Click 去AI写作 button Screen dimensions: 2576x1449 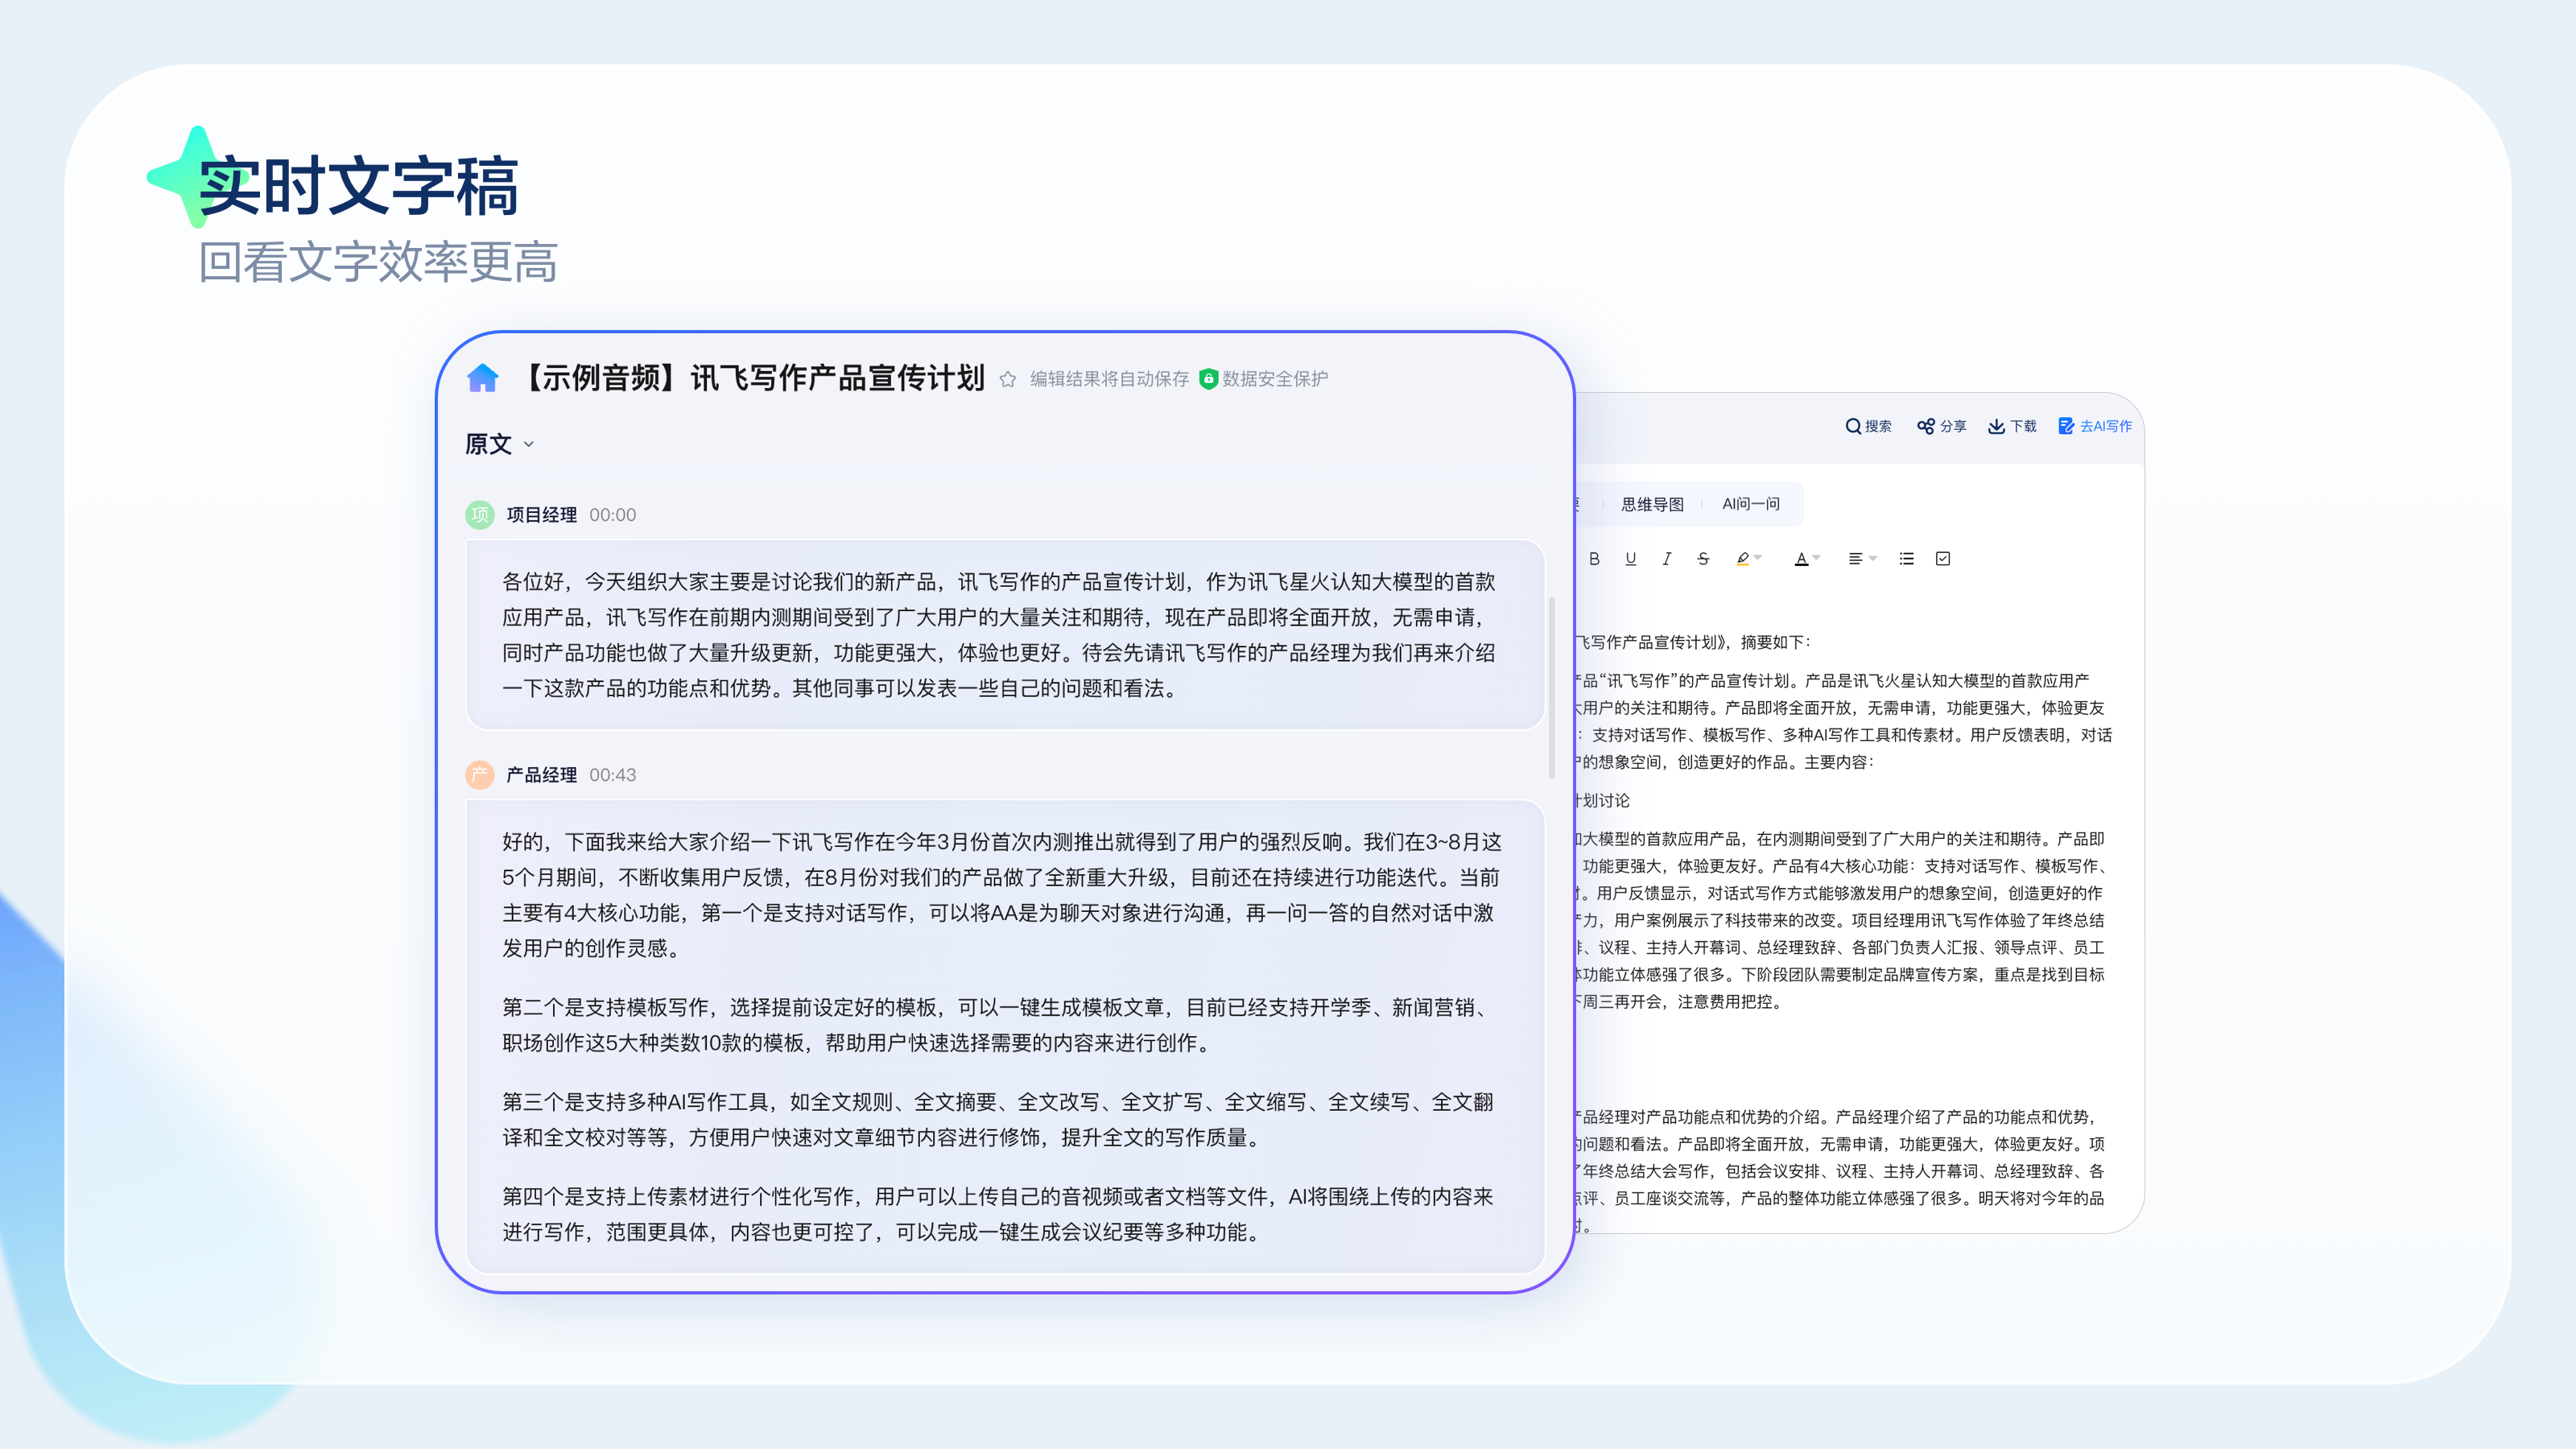(x=2095, y=426)
